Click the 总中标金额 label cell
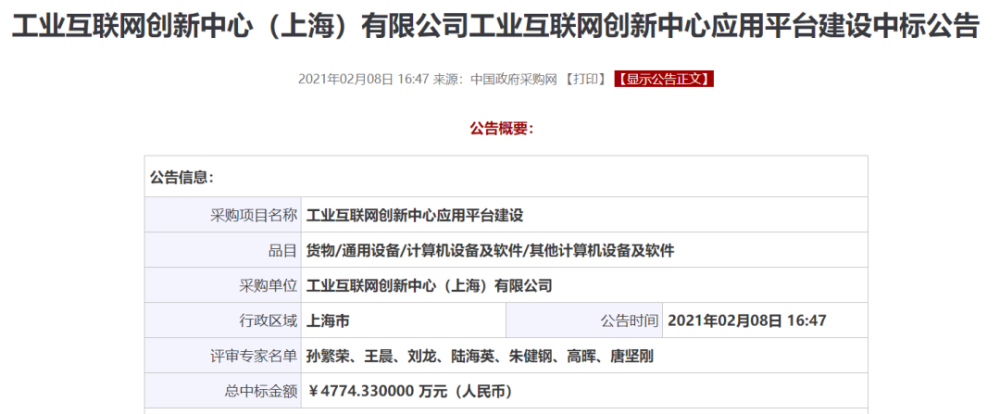Screen dimensions: 1000x414 tap(223, 391)
